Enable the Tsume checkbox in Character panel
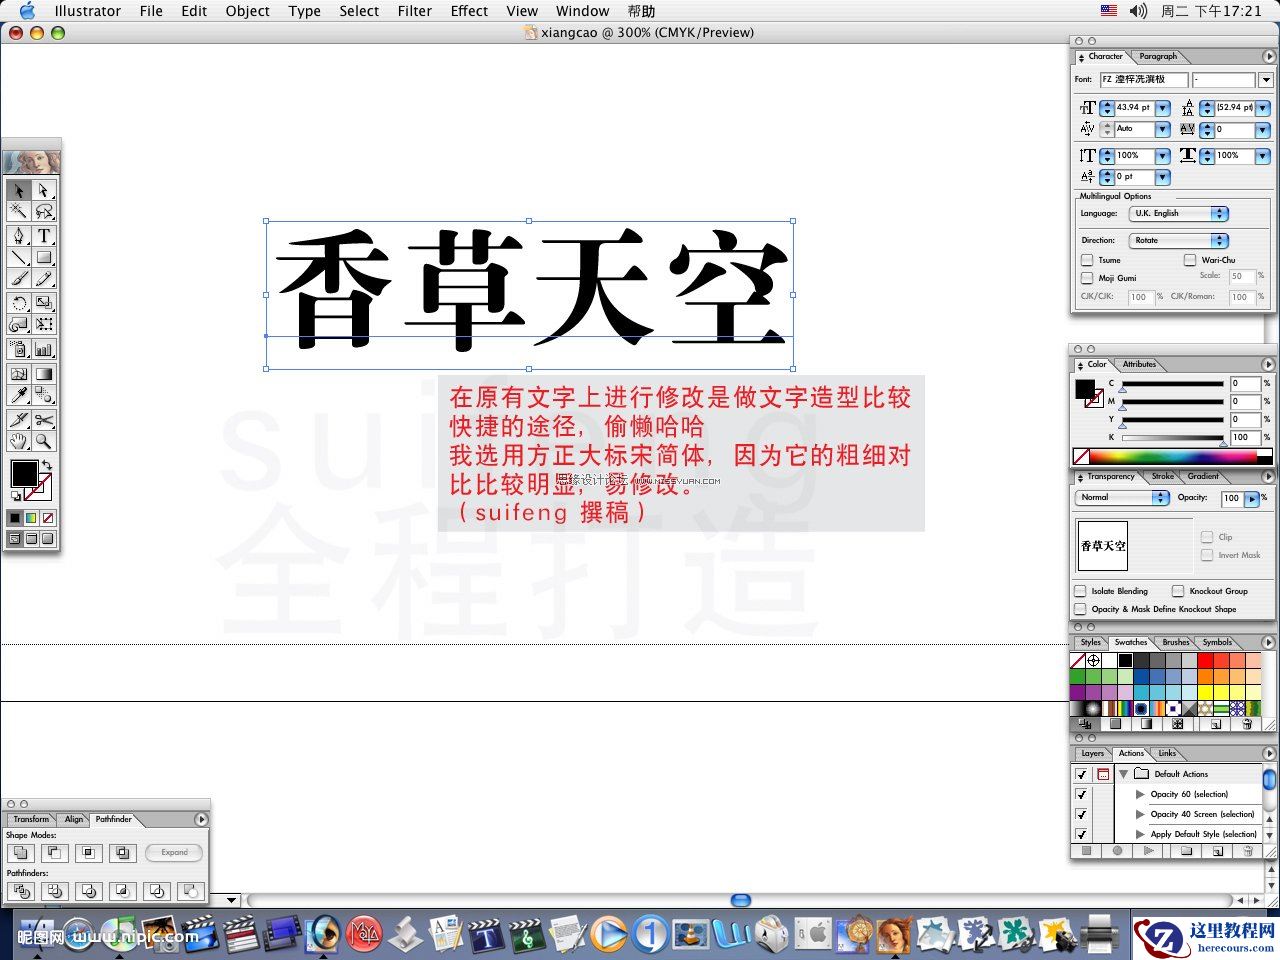The width and height of the screenshot is (1280, 960). coord(1087,259)
